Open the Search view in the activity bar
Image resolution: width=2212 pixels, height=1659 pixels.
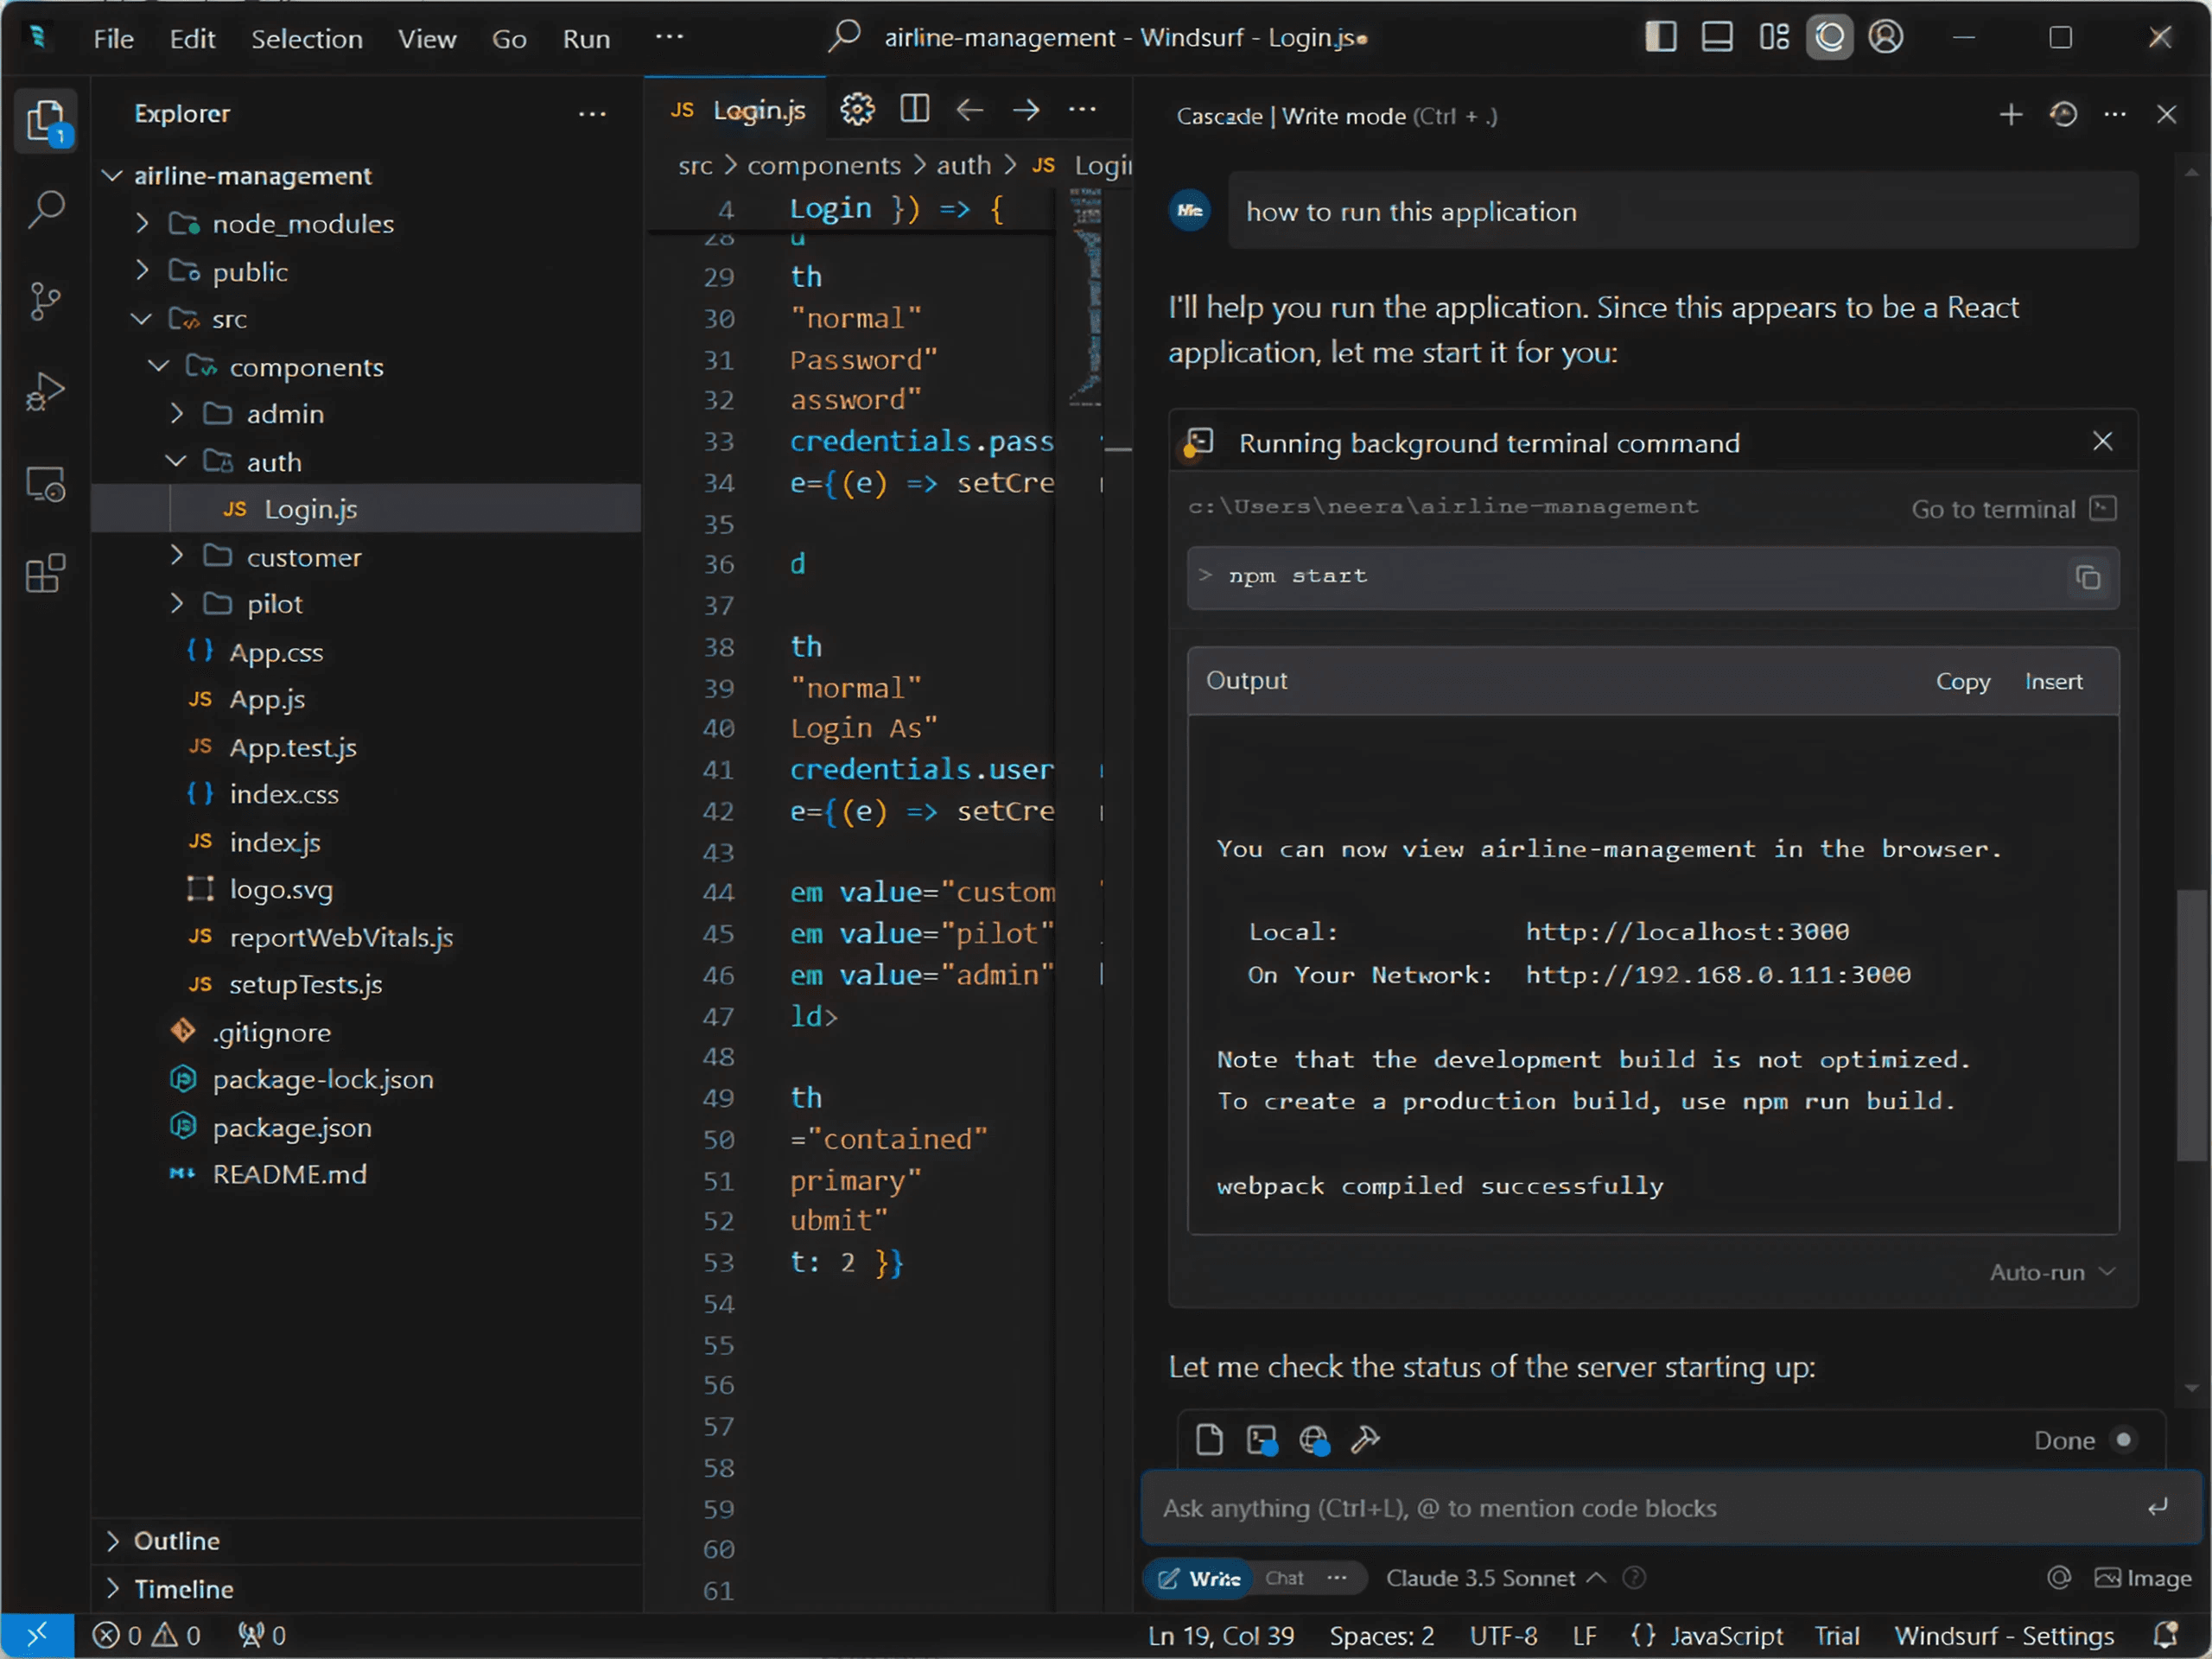click(45, 210)
